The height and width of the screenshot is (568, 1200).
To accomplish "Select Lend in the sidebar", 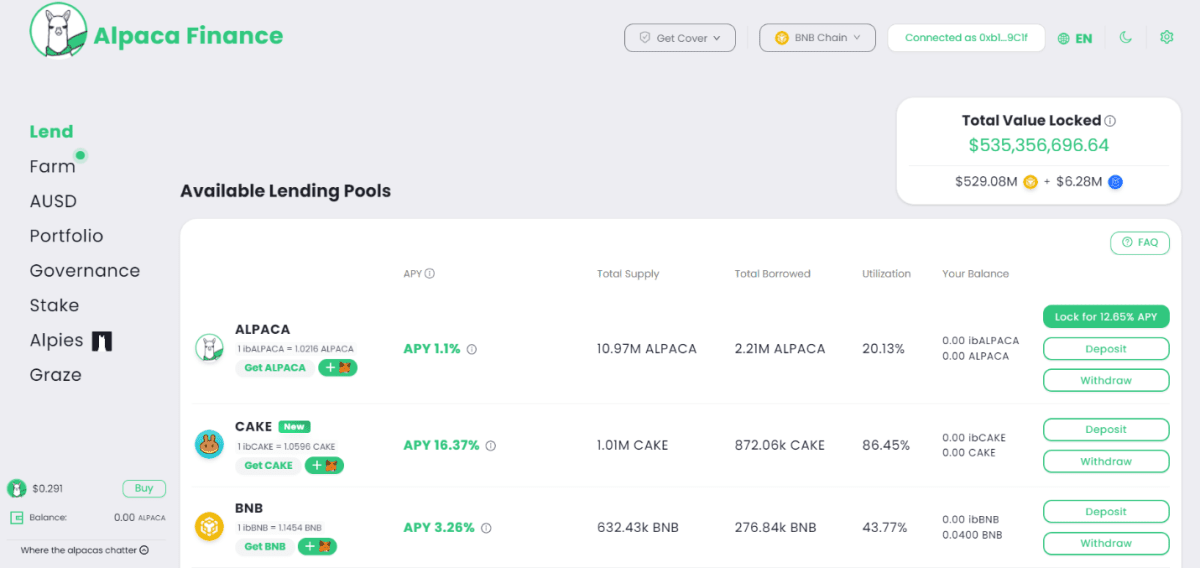I will [x=51, y=131].
